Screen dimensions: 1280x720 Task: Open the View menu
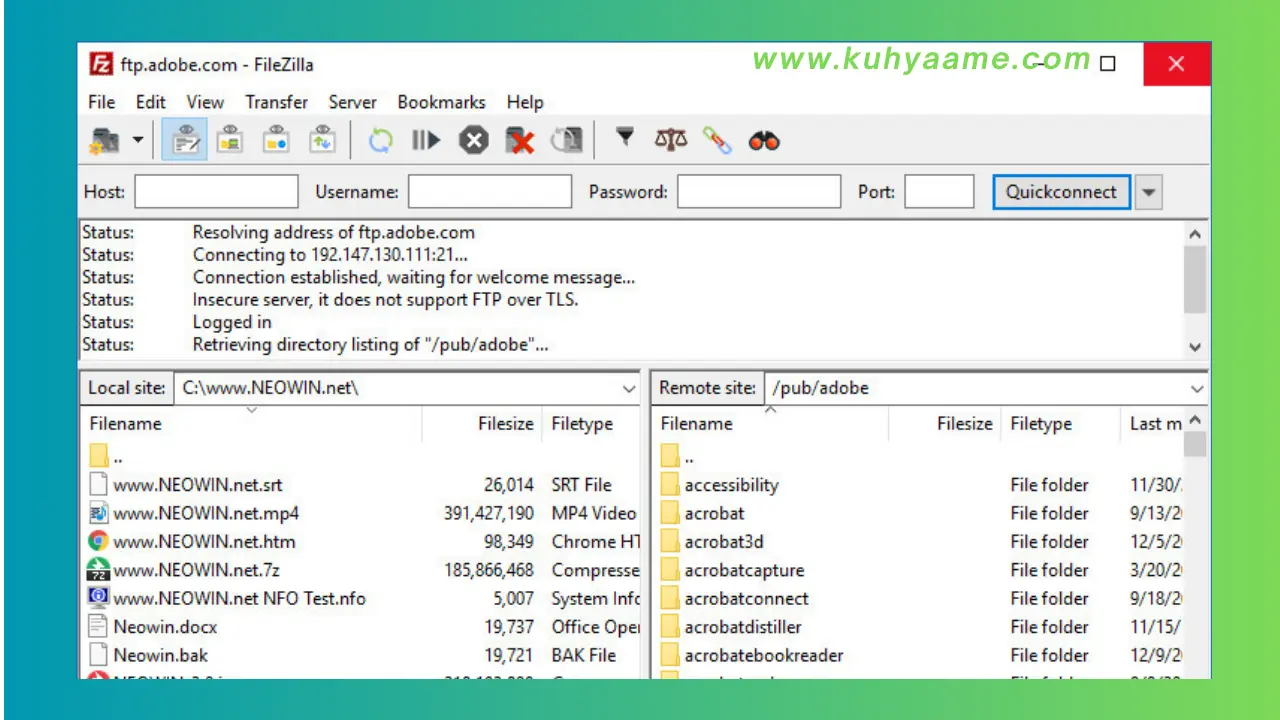coord(205,102)
